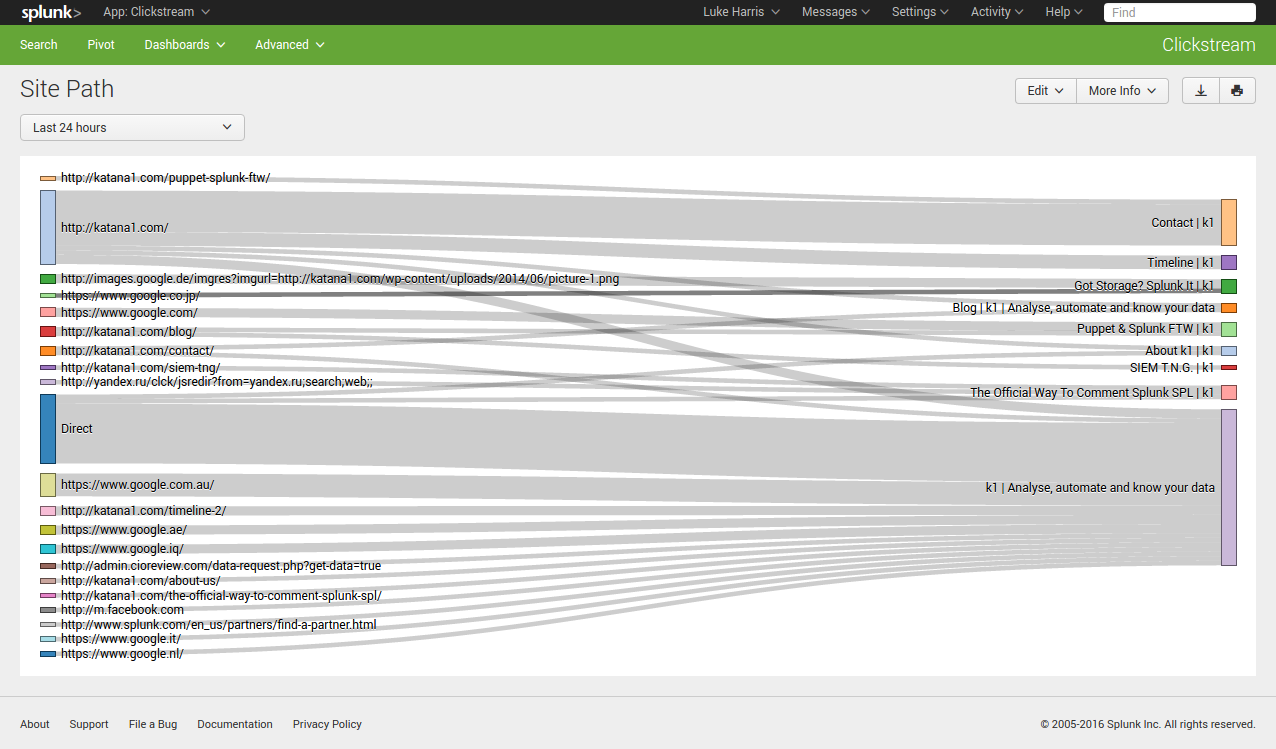Click the Timeline | k1 target node swatch
The width and height of the screenshot is (1276, 749).
tap(1229, 262)
